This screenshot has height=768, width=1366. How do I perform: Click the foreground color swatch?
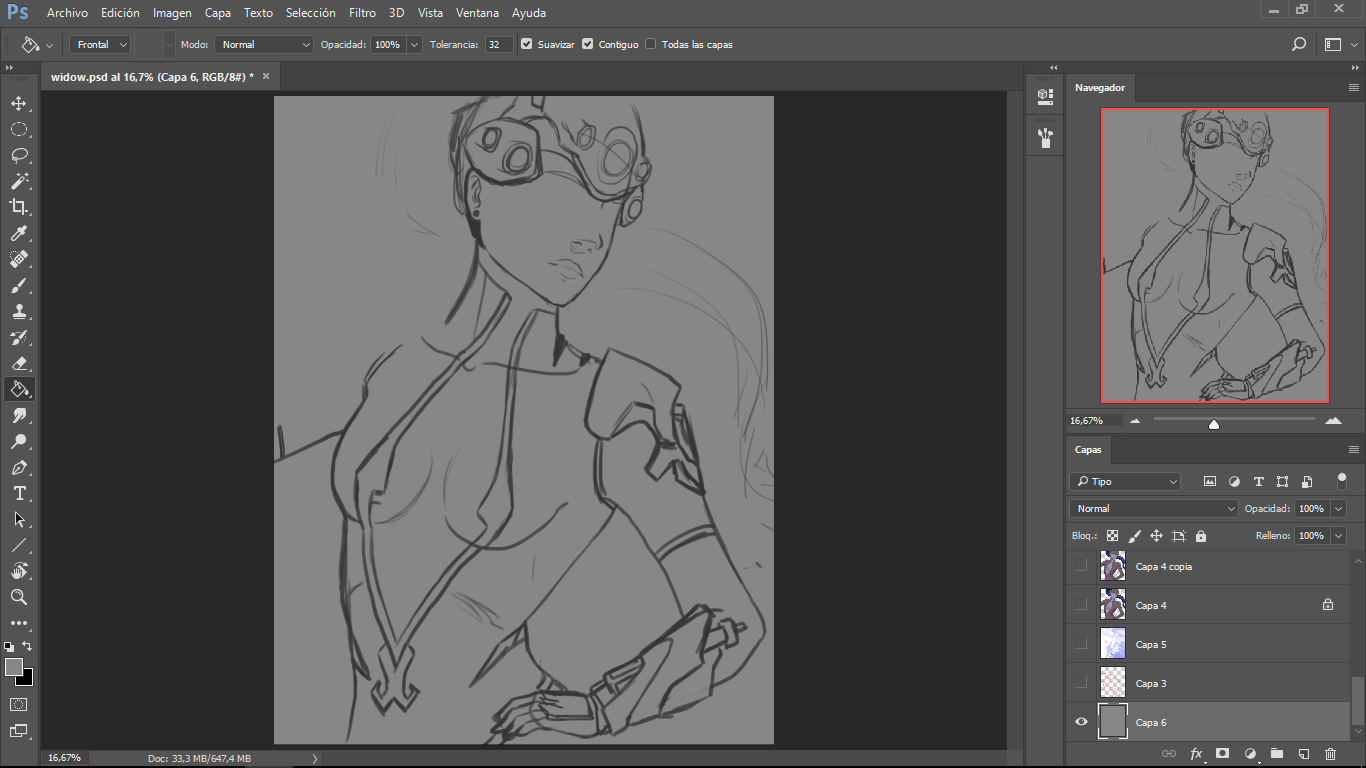[13, 667]
